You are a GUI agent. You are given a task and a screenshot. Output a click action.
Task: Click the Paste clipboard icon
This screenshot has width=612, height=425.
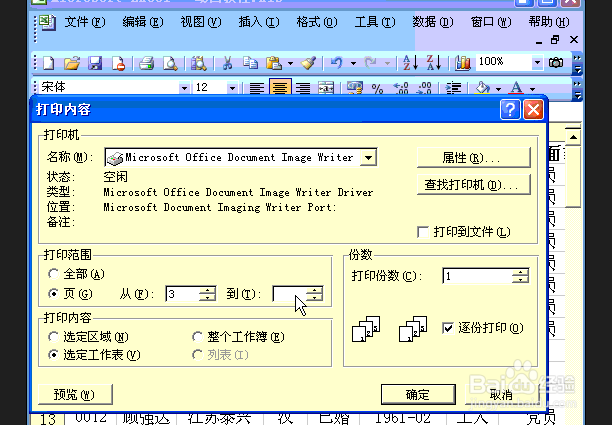coord(274,63)
